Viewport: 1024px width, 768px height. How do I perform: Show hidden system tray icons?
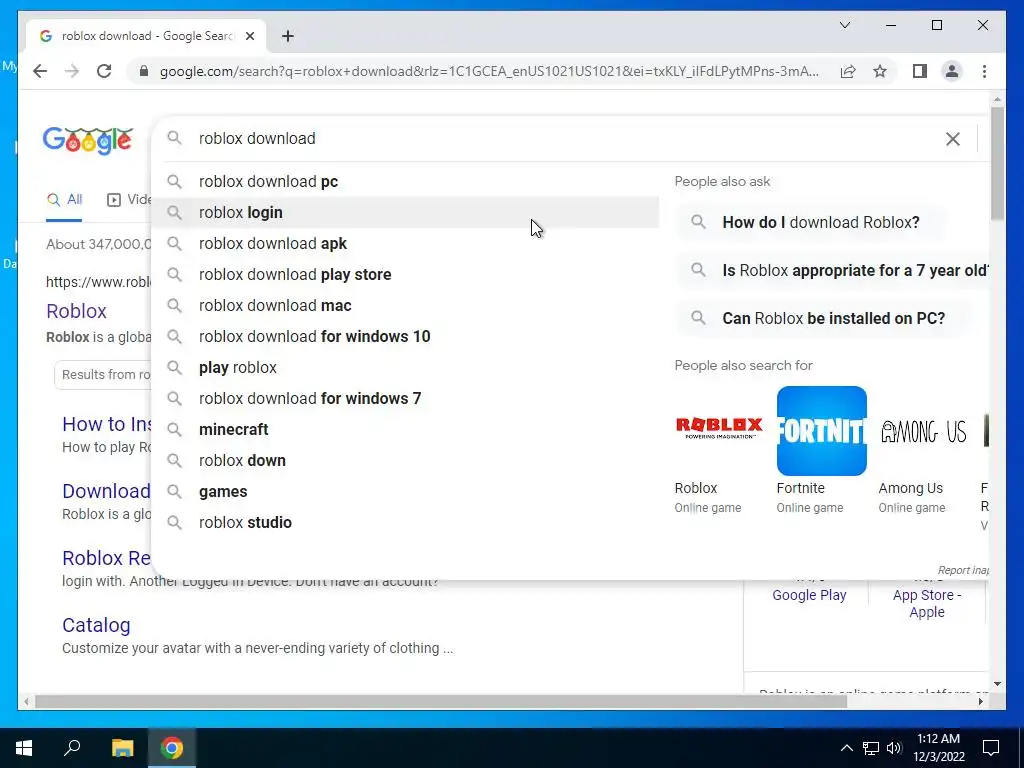(x=846, y=748)
